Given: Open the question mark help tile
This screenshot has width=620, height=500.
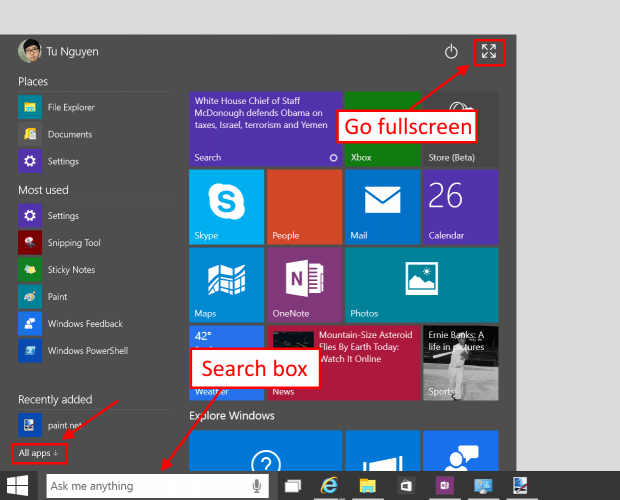Looking at the screenshot, I should [265, 451].
